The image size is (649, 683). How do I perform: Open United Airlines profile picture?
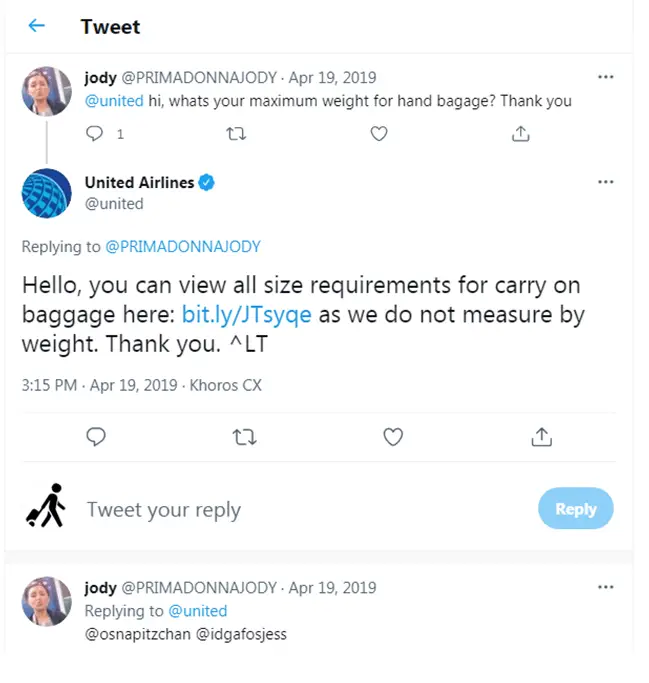47,193
